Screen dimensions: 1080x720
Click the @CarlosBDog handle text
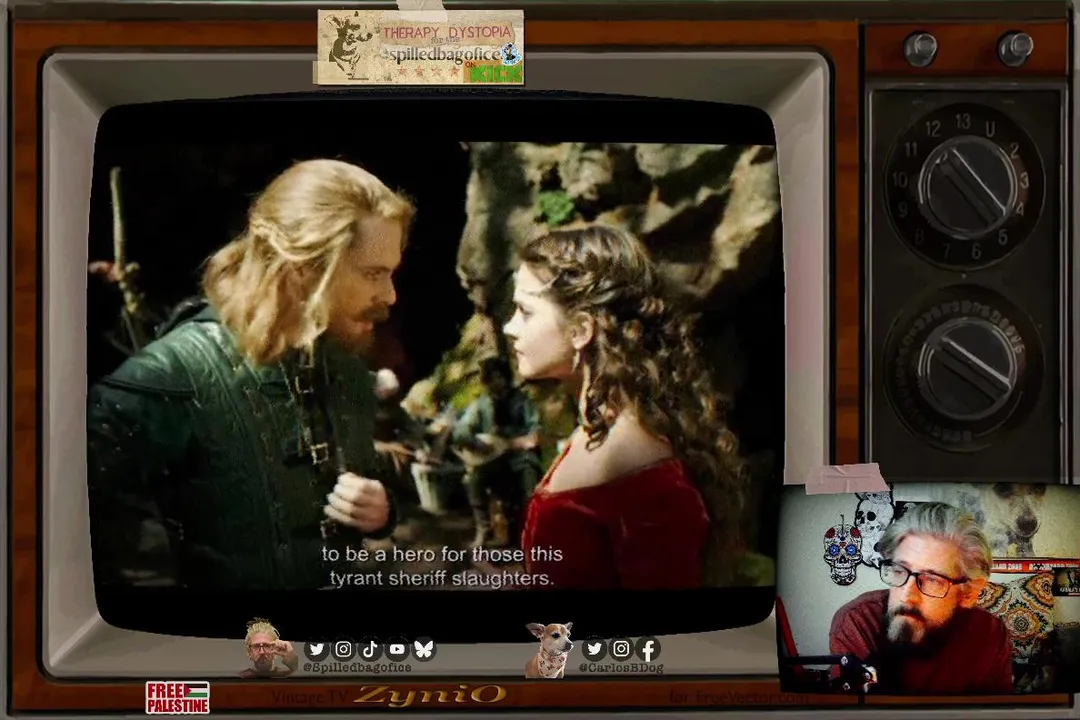click(621, 668)
